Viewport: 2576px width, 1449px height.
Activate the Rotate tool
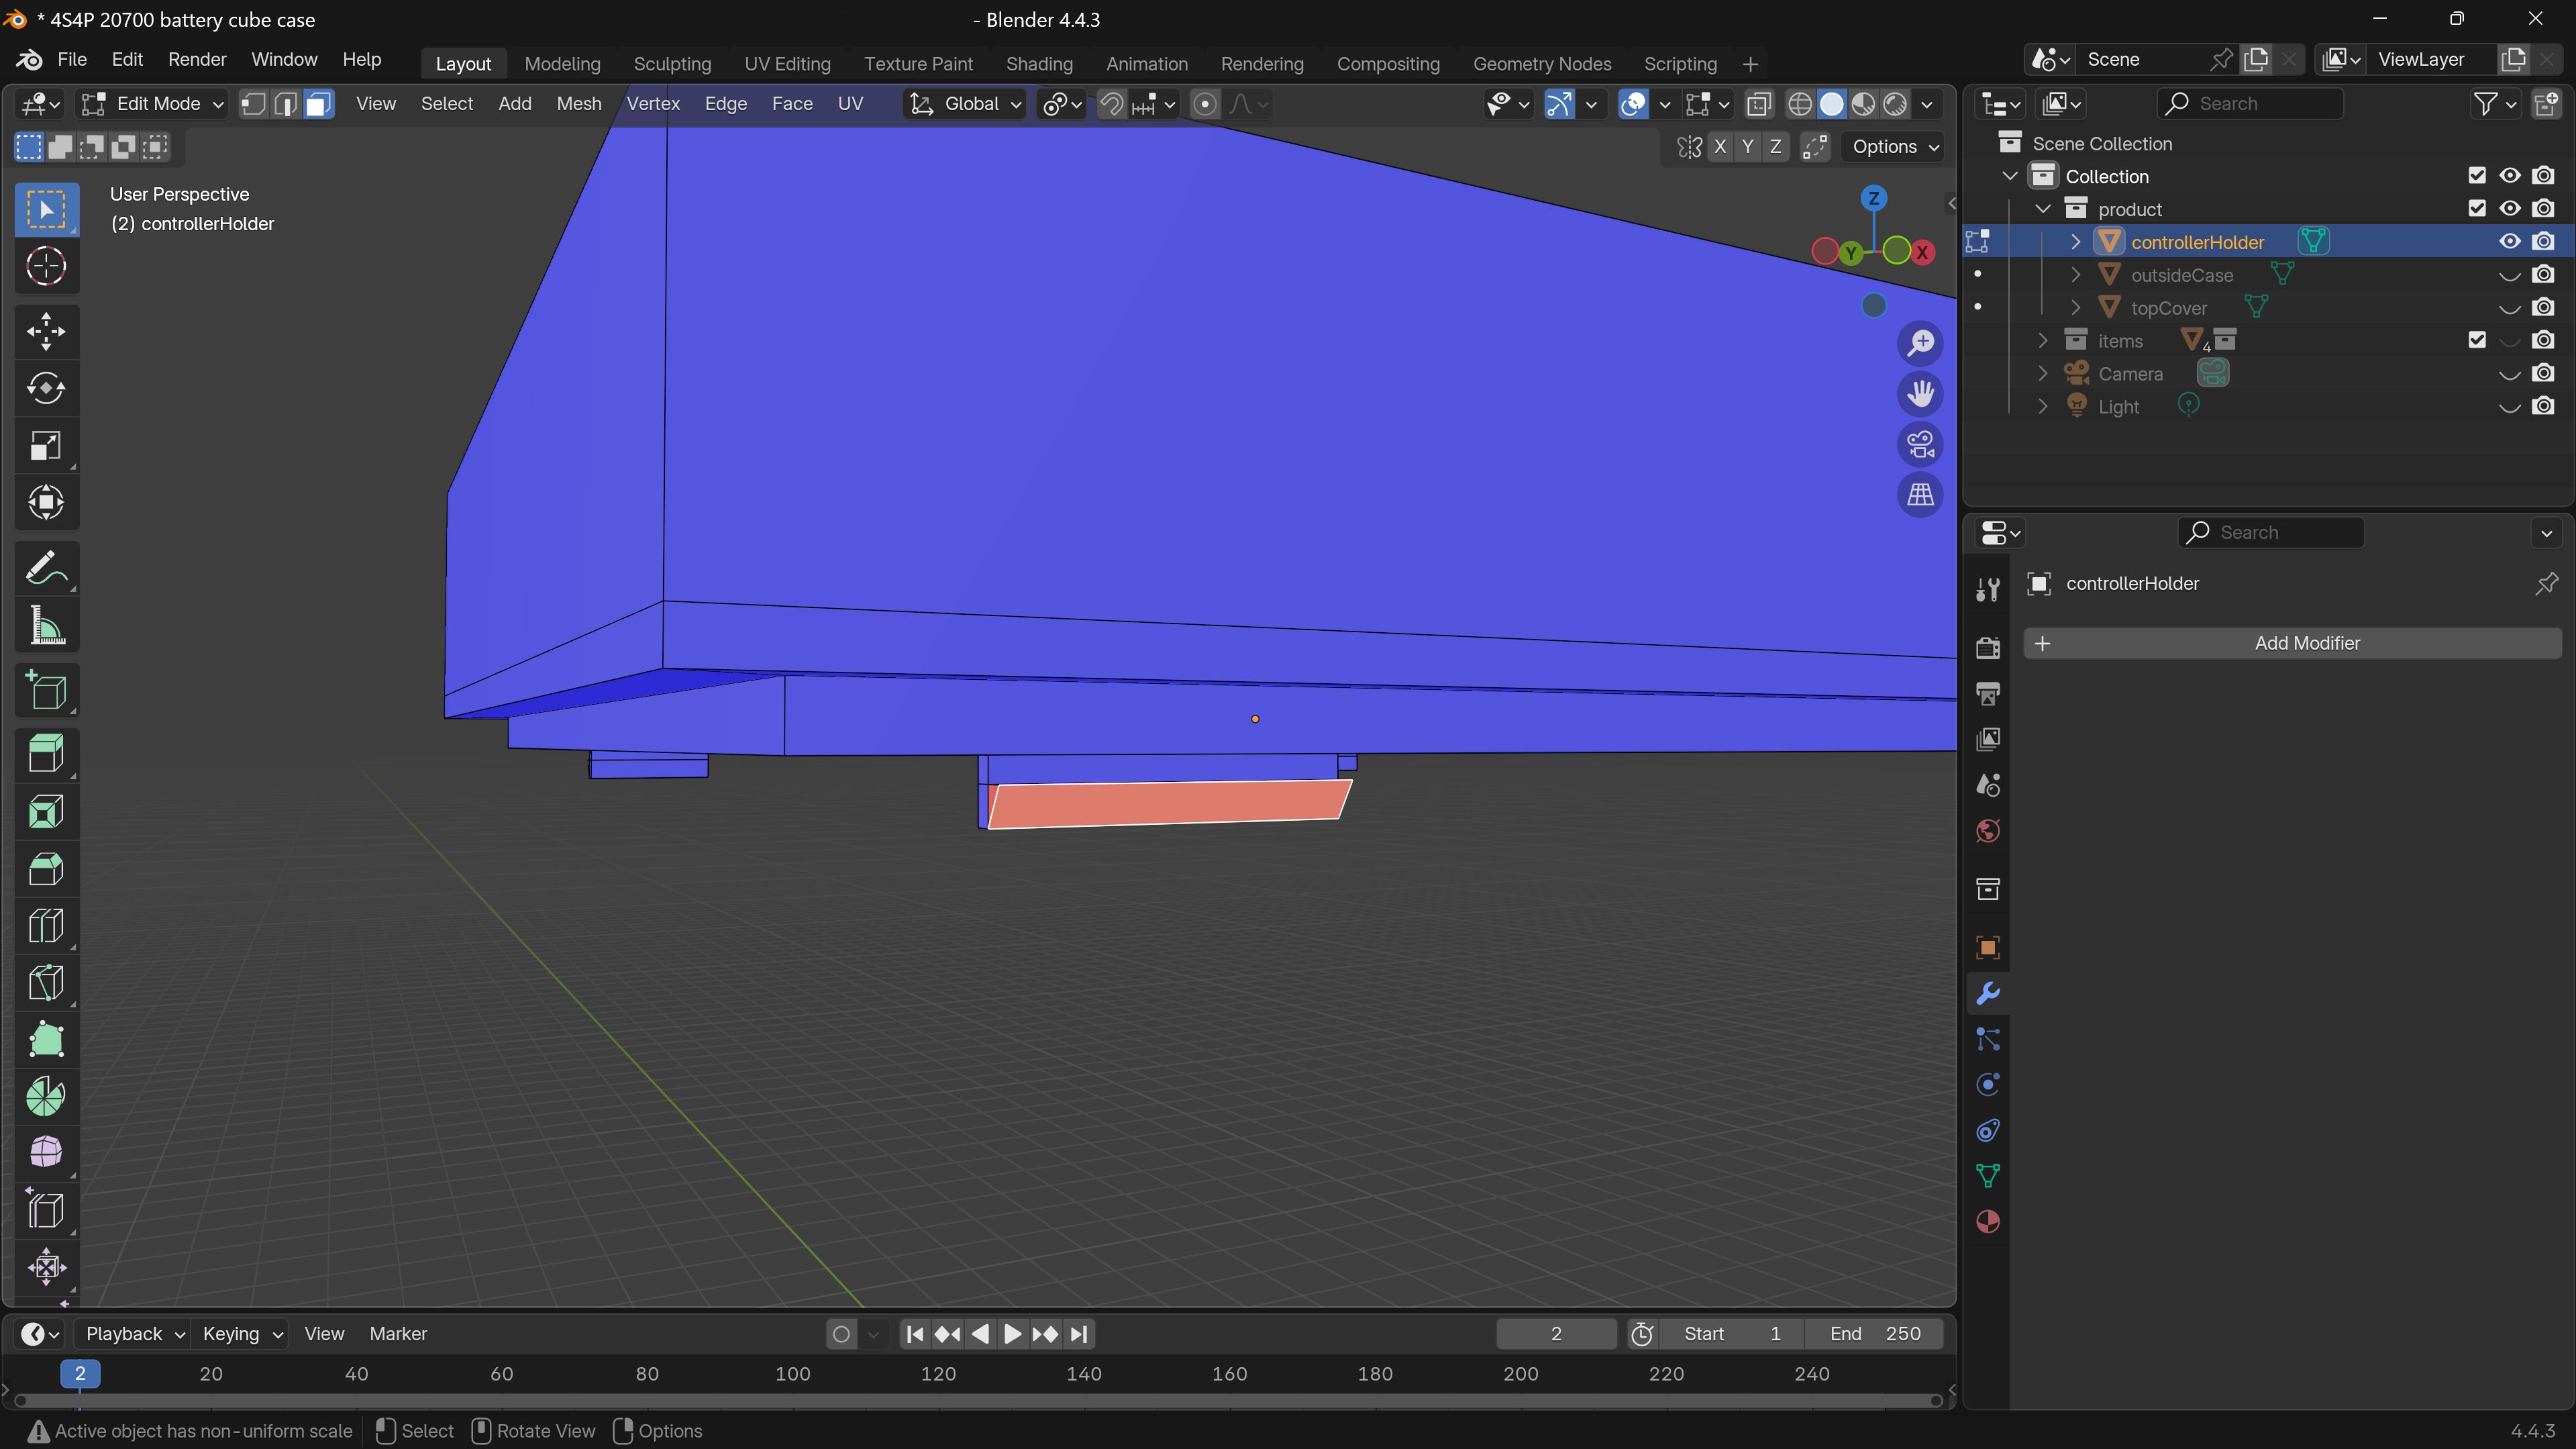pyautogui.click(x=46, y=388)
